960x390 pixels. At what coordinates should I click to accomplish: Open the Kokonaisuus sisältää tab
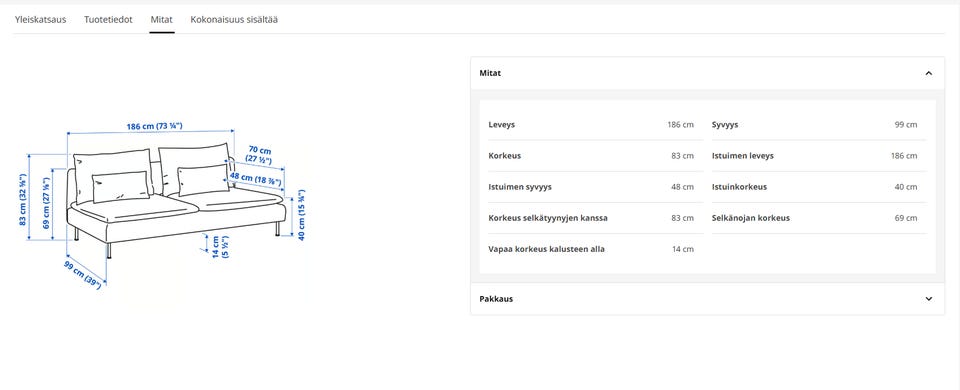pyautogui.click(x=234, y=20)
